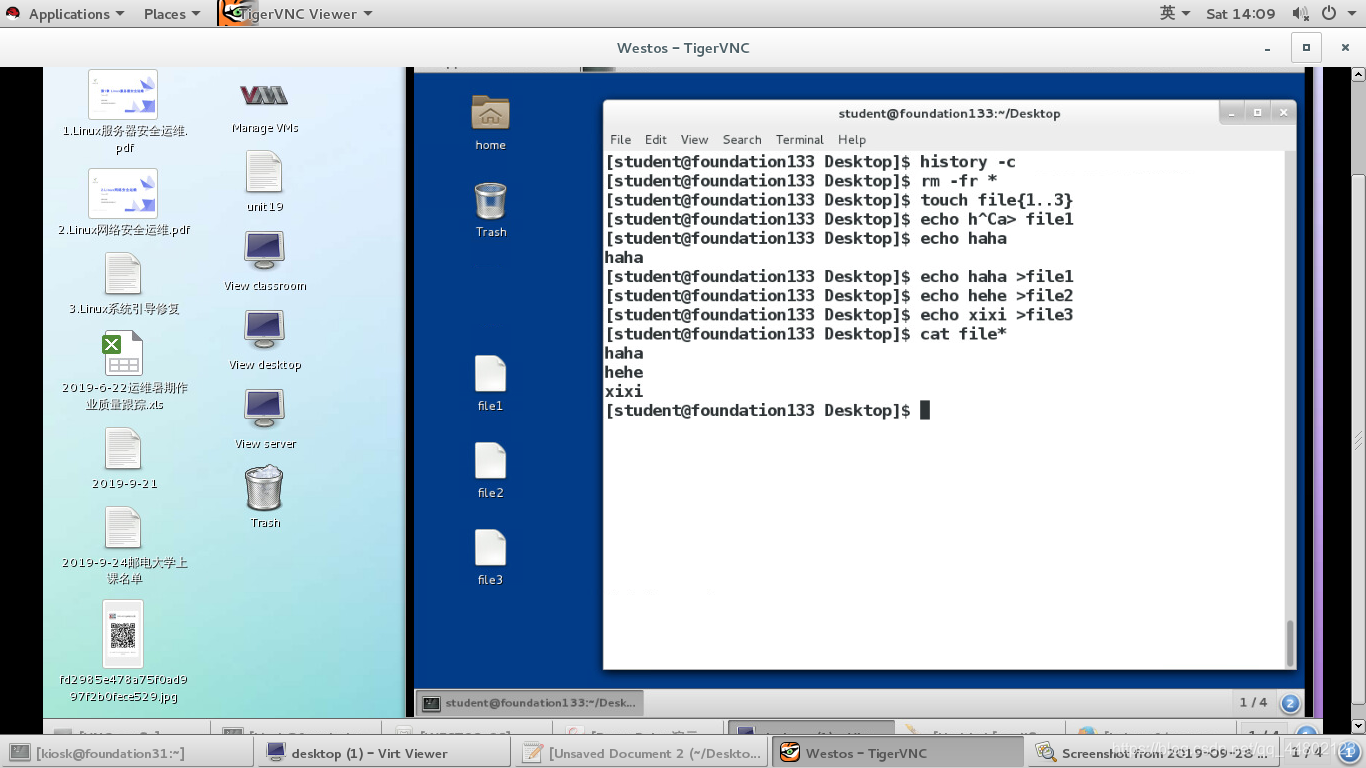Open terminal View menu
Screen dimensions: 1366x768
pyautogui.click(x=694, y=140)
